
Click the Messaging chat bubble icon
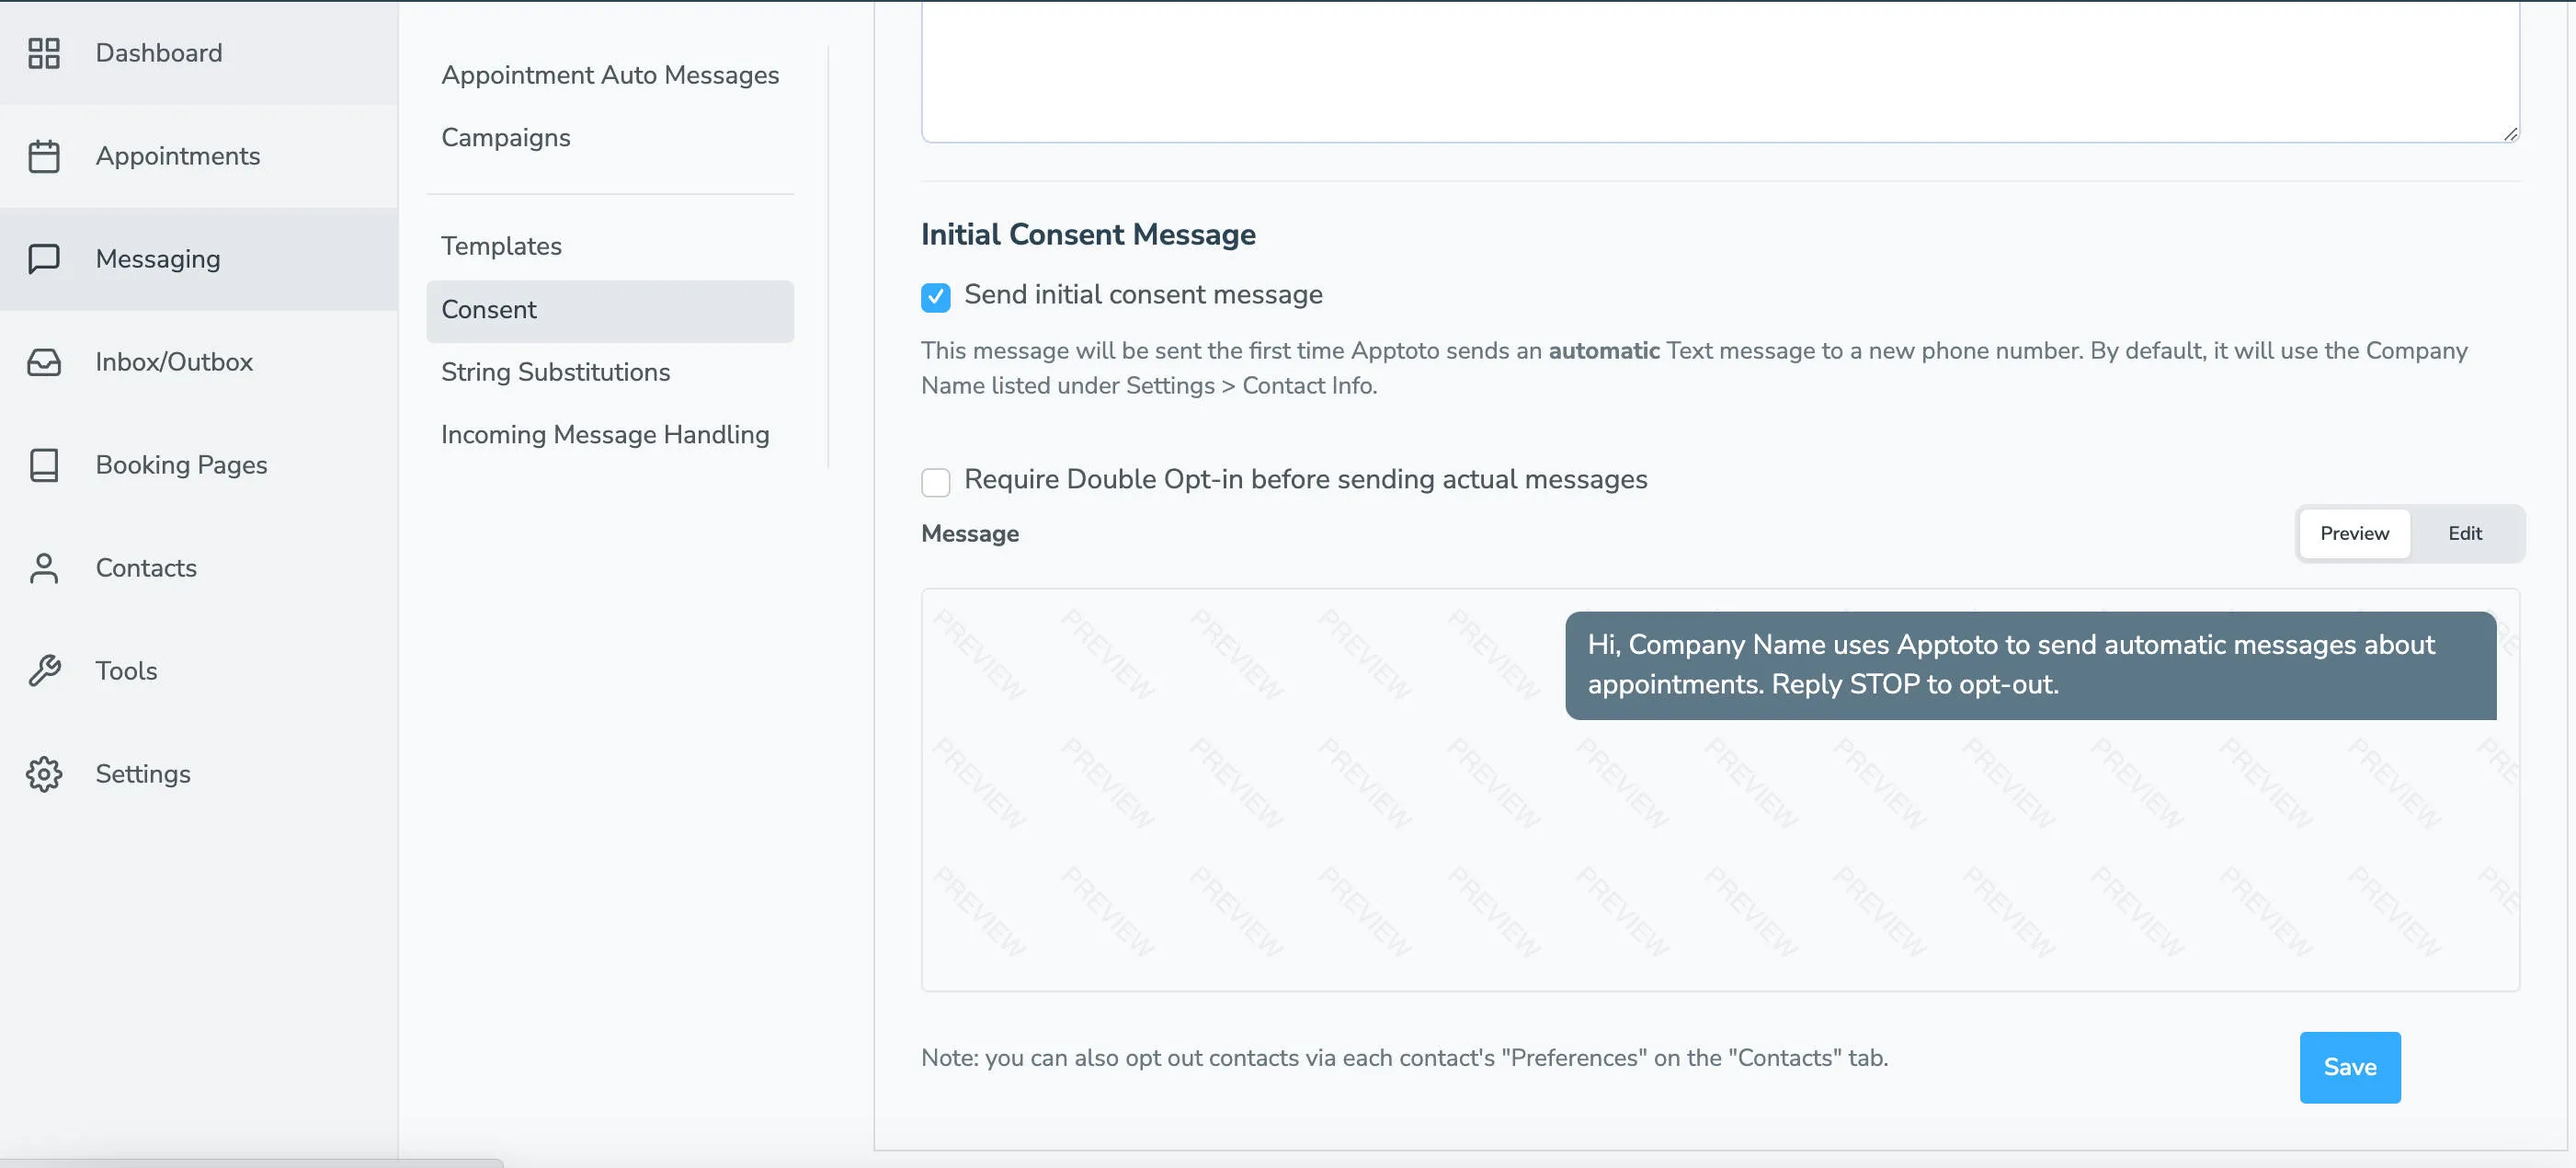tap(44, 259)
